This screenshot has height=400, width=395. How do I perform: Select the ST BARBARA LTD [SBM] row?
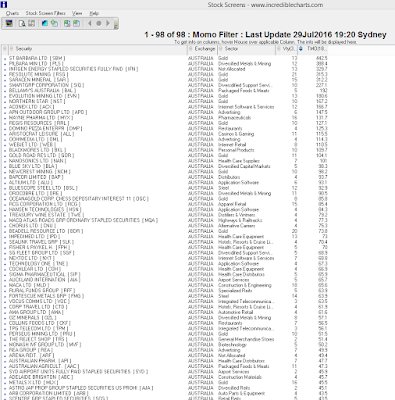[x=165, y=58]
